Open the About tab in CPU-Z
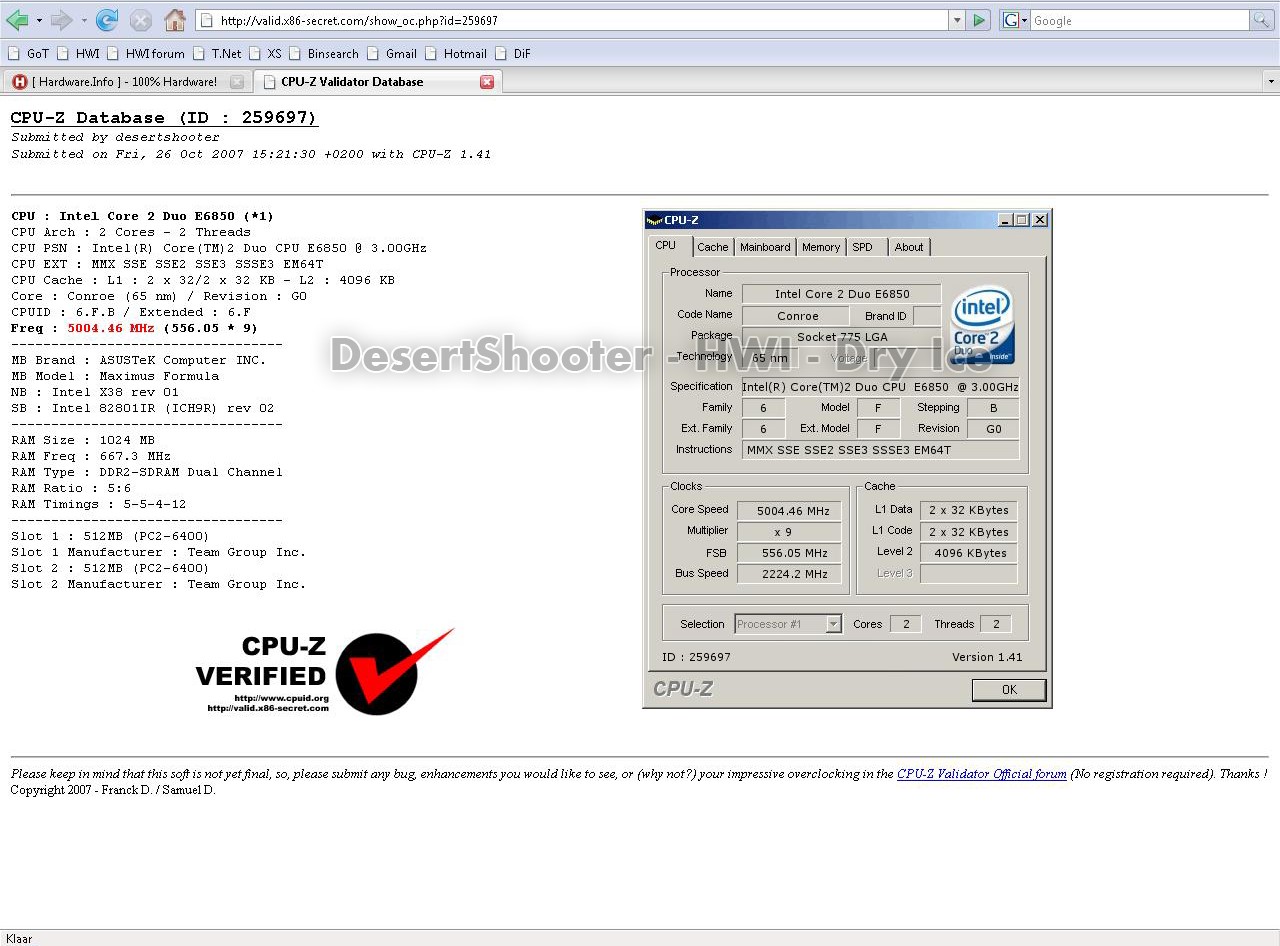 [x=909, y=247]
